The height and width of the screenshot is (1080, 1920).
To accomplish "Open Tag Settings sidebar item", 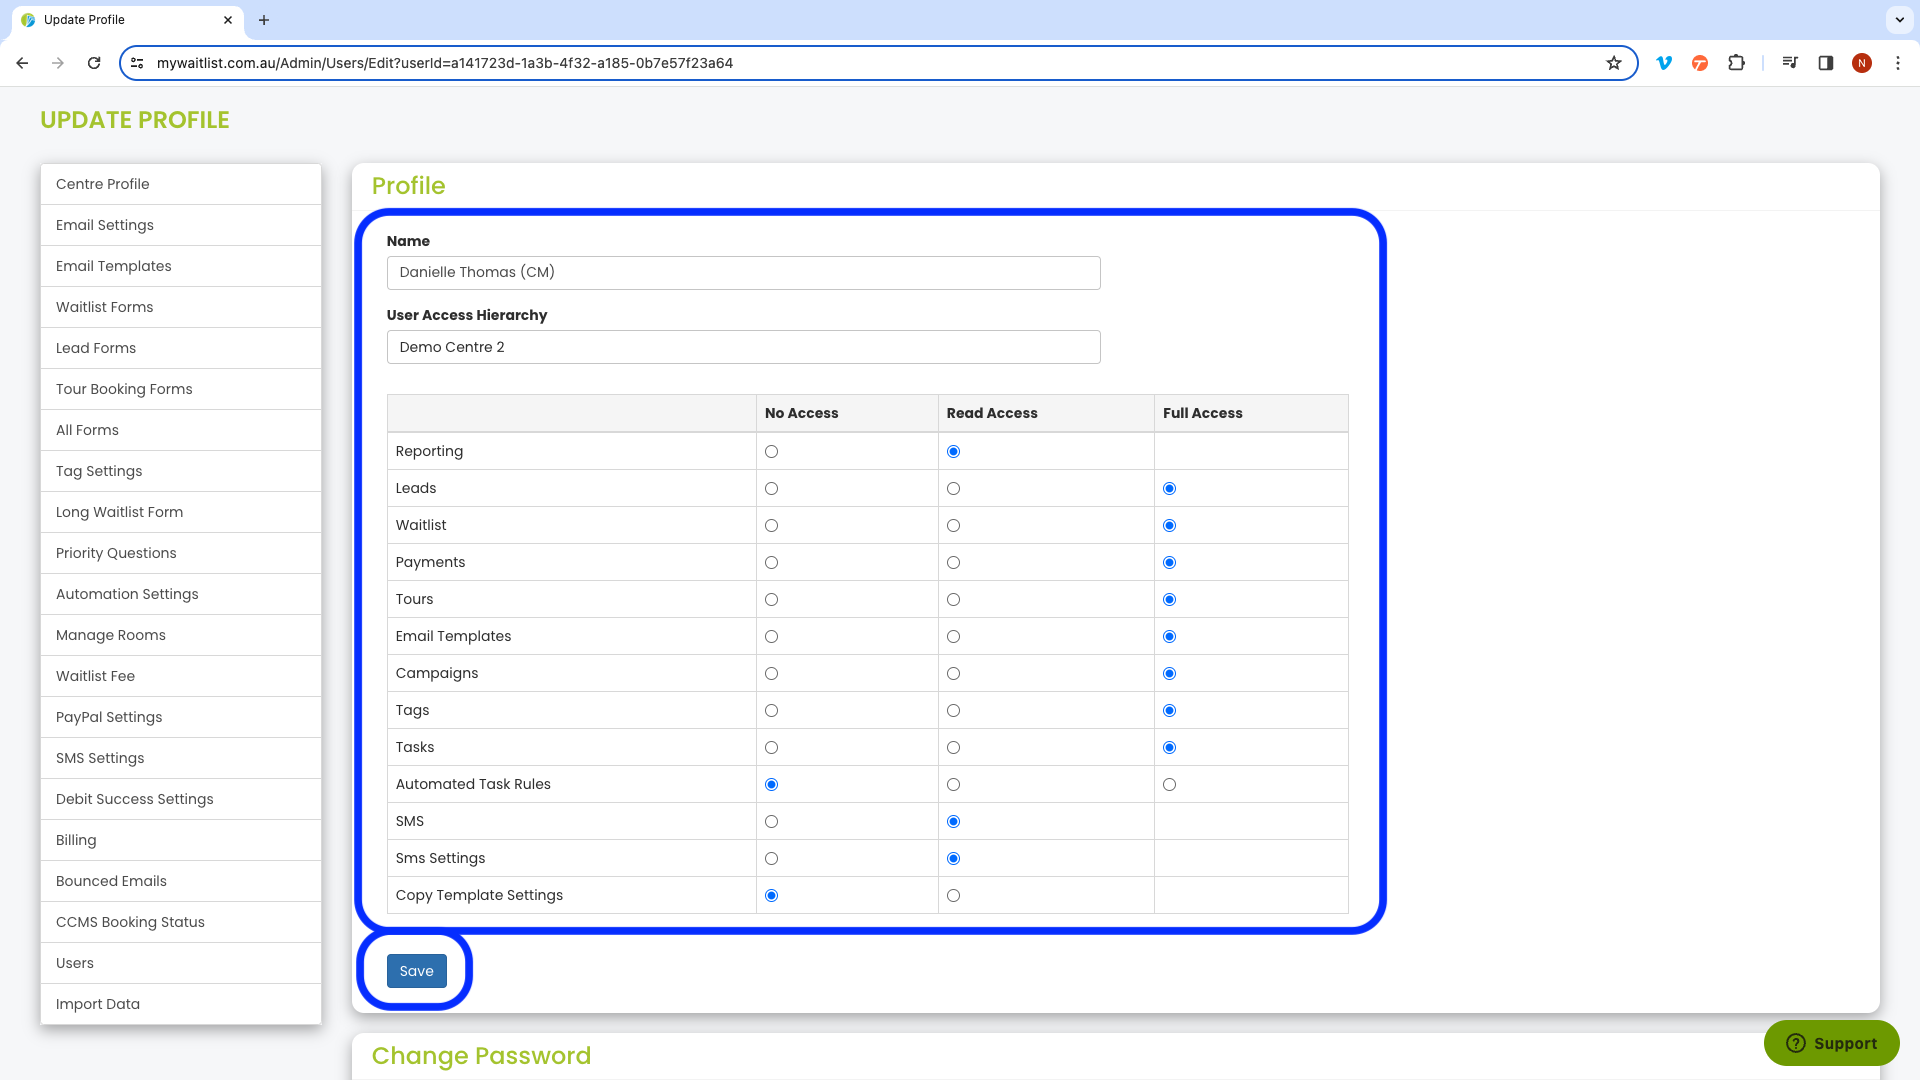I will click(x=181, y=471).
